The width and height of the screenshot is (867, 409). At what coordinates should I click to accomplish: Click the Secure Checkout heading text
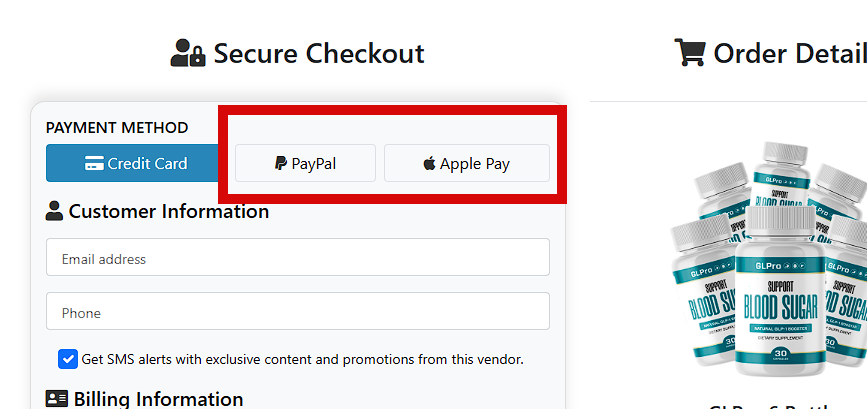click(x=318, y=53)
